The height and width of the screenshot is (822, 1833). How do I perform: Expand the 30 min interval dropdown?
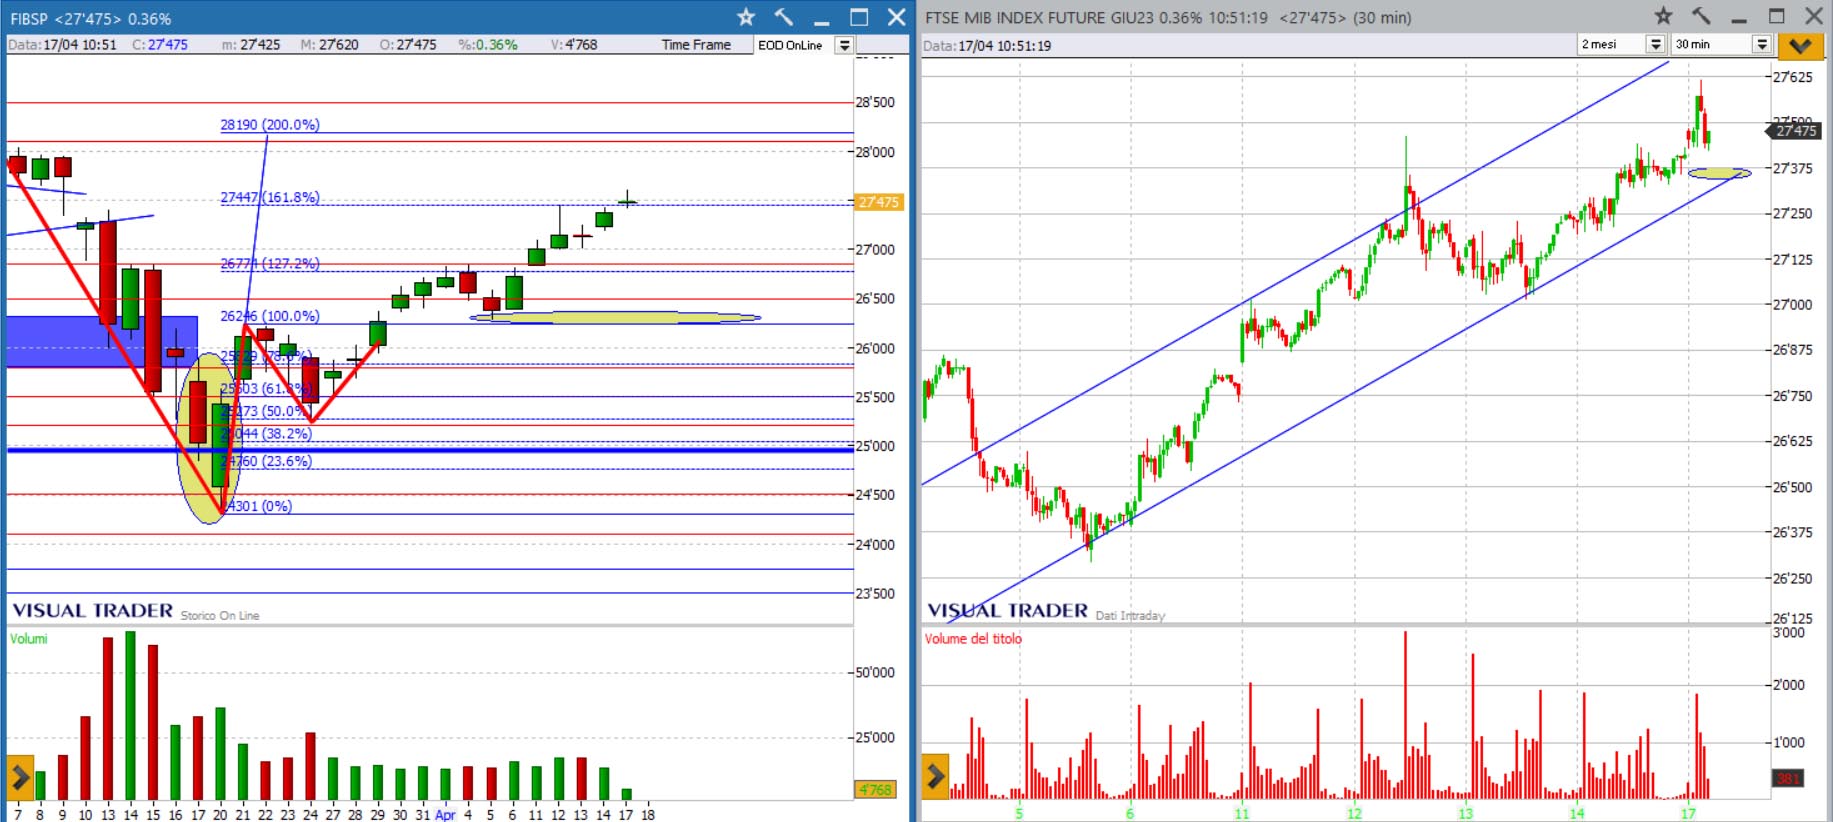(1762, 44)
